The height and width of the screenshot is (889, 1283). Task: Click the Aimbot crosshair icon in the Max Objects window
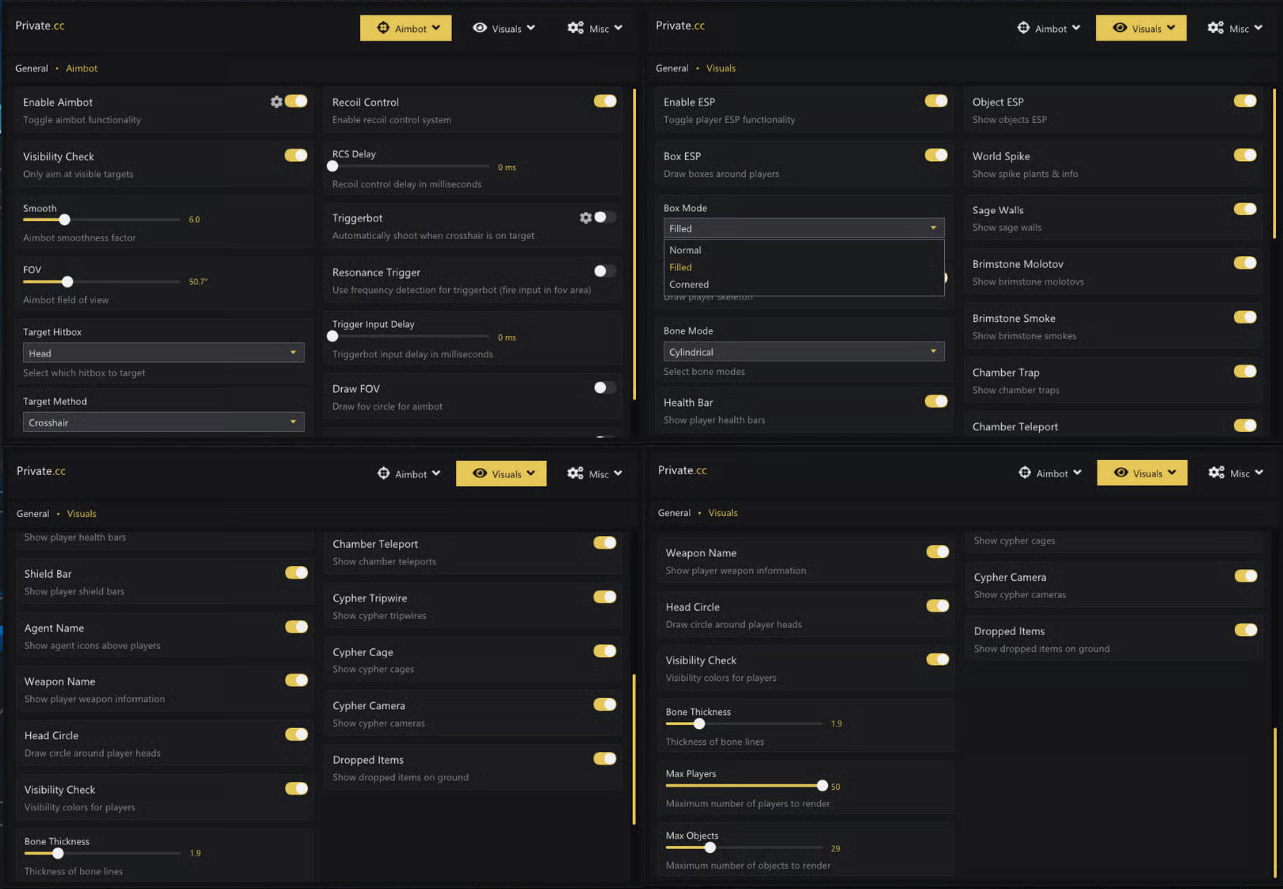[x=1024, y=473]
